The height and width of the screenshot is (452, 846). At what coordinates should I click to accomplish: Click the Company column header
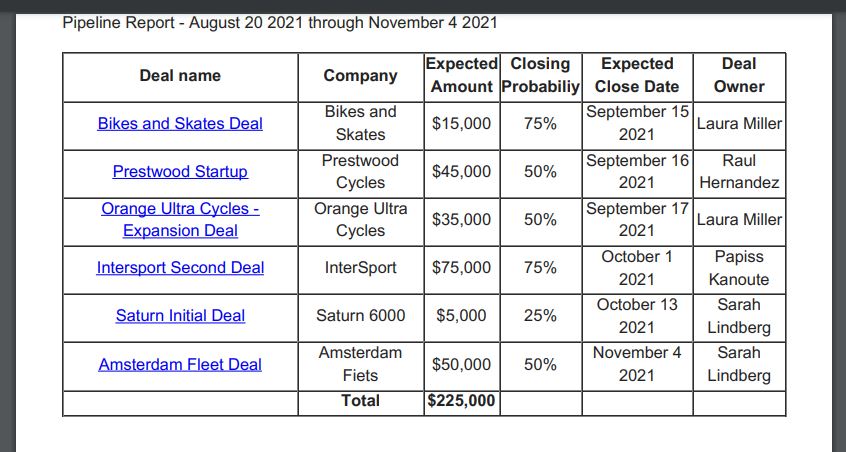360,76
